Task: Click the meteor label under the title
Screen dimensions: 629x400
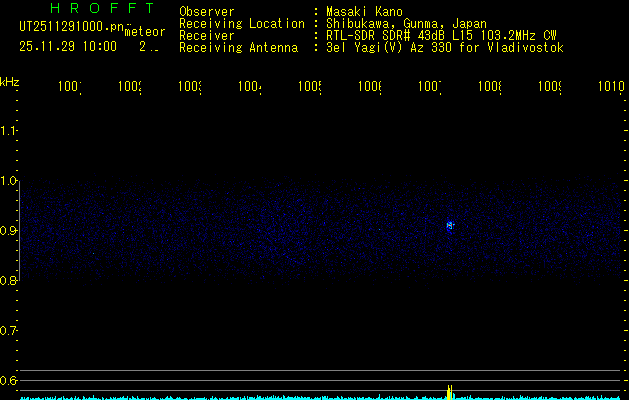Action: click(x=145, y=32)
